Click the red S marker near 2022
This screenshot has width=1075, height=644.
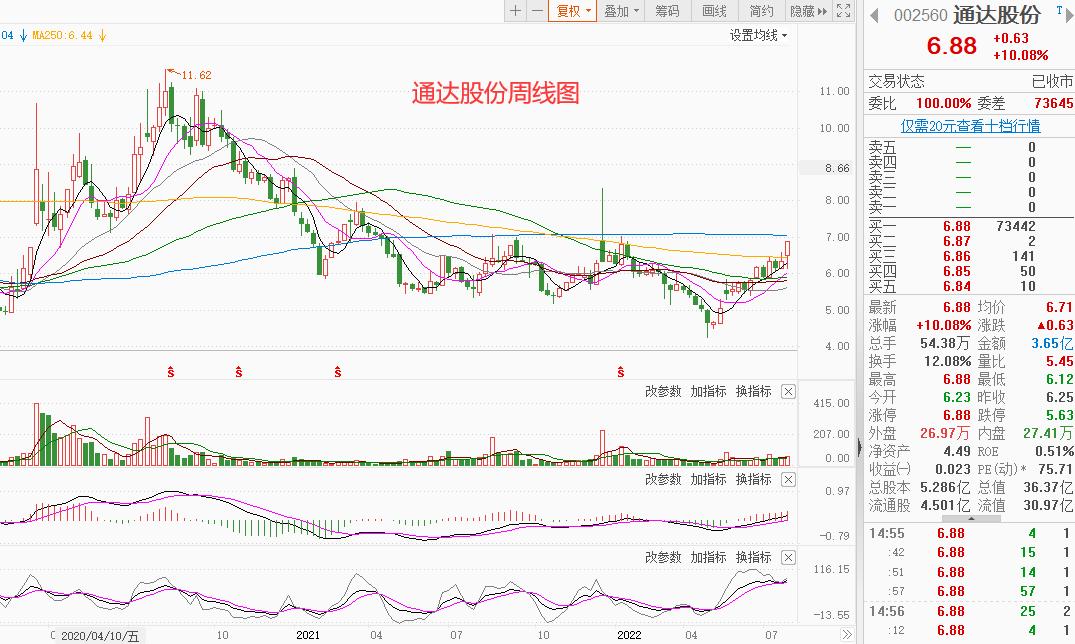tap(620, 372)
